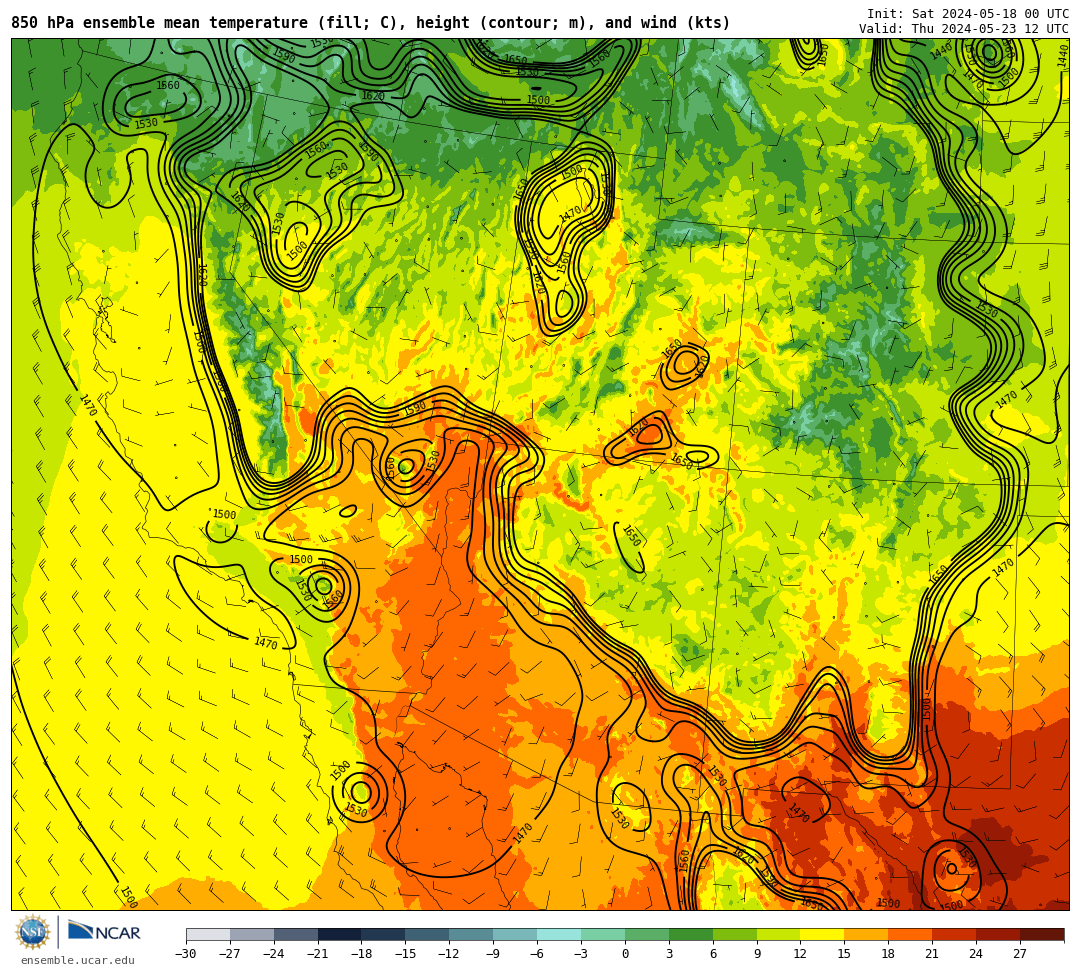Pick the dark red 24 to 27 swatch

pos(999,934)
